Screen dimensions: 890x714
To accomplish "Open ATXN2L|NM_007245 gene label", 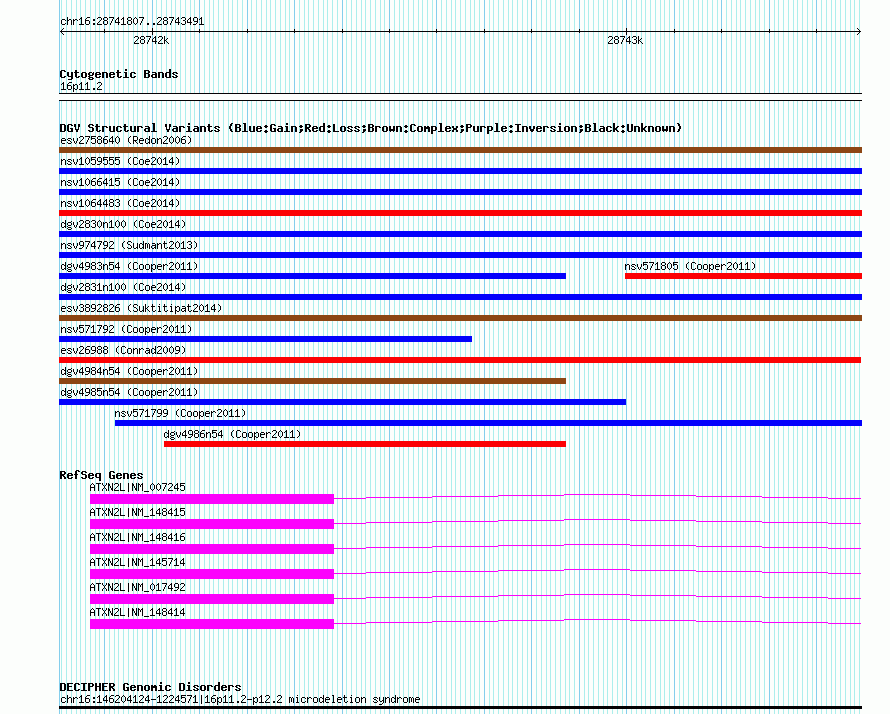I will point(137,487).
